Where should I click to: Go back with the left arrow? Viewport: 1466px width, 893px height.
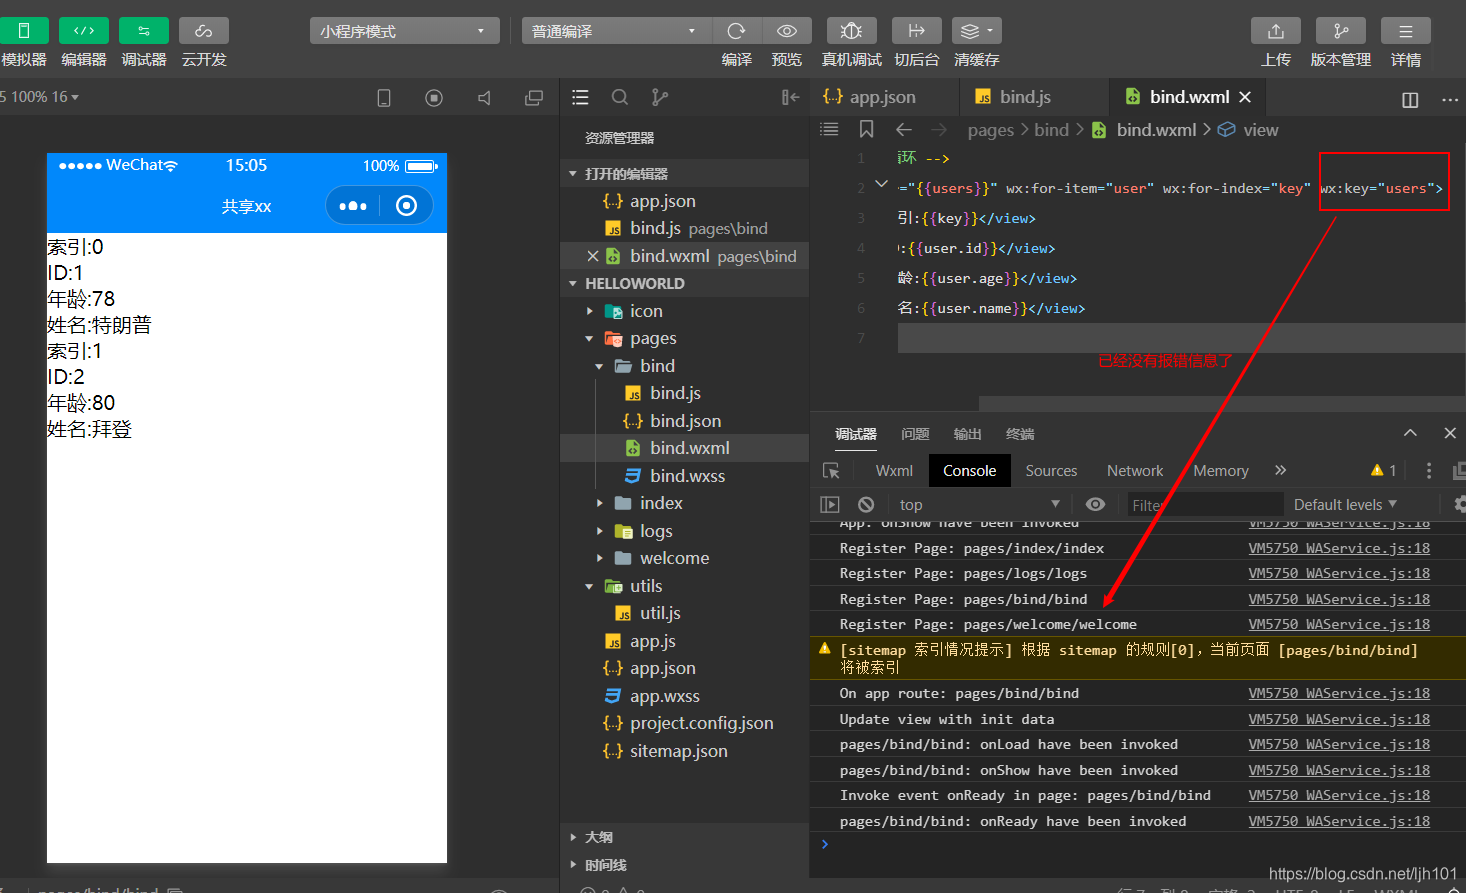point(904,129)
